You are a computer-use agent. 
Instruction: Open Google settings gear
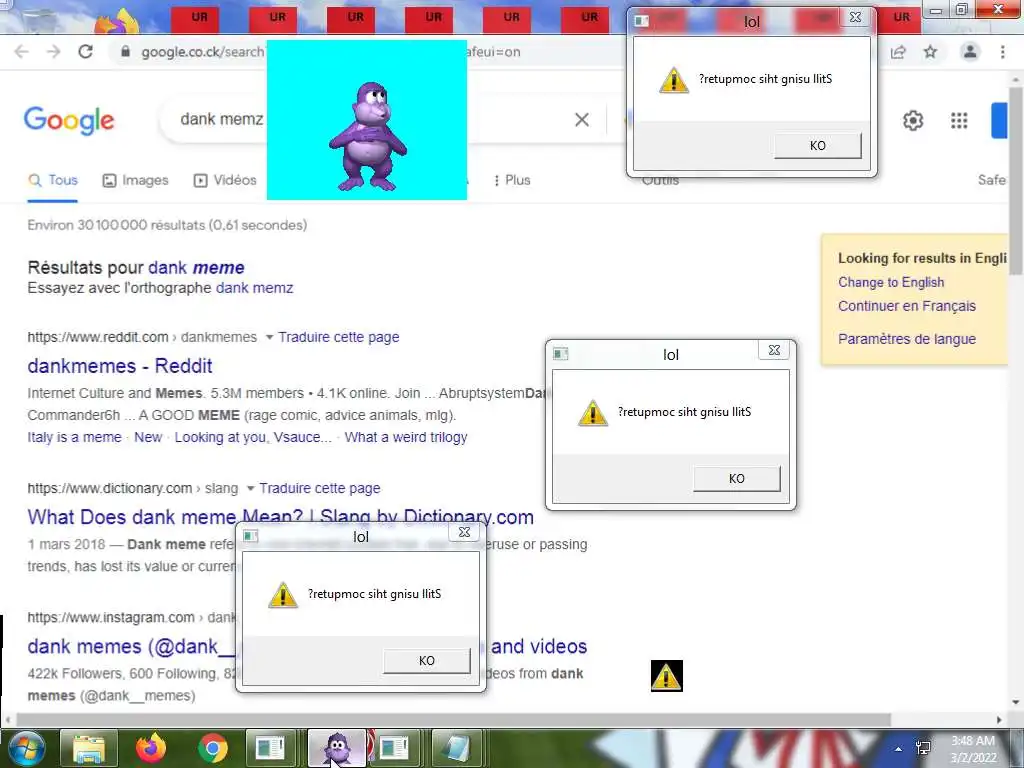pos(913,120)
